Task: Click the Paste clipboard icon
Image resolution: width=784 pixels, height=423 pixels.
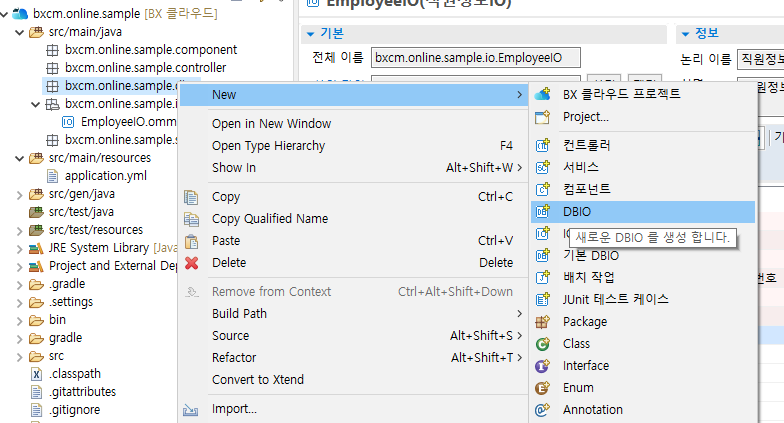Action: (x=191, y=241)
